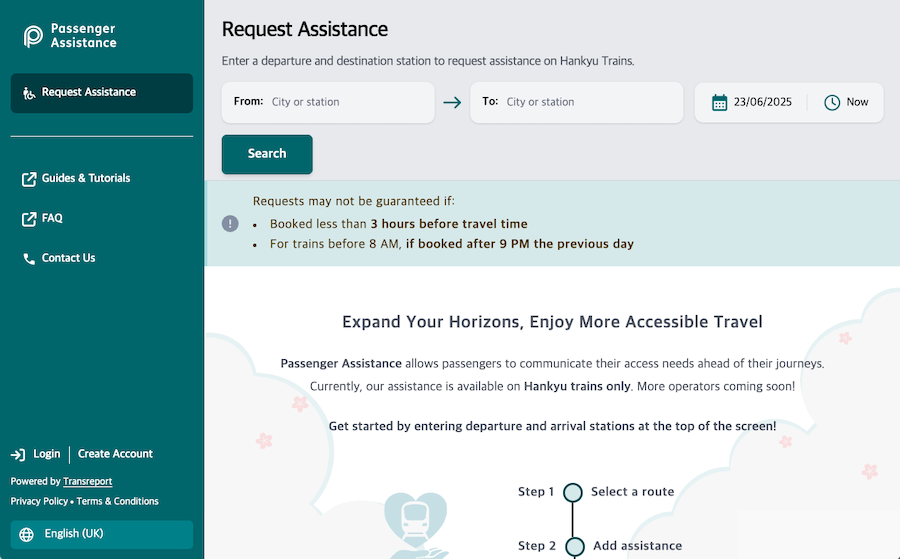Click the external-link icon next to Guides & Tutorials
This screenshot has height=559, width=900.
[29, 179]
